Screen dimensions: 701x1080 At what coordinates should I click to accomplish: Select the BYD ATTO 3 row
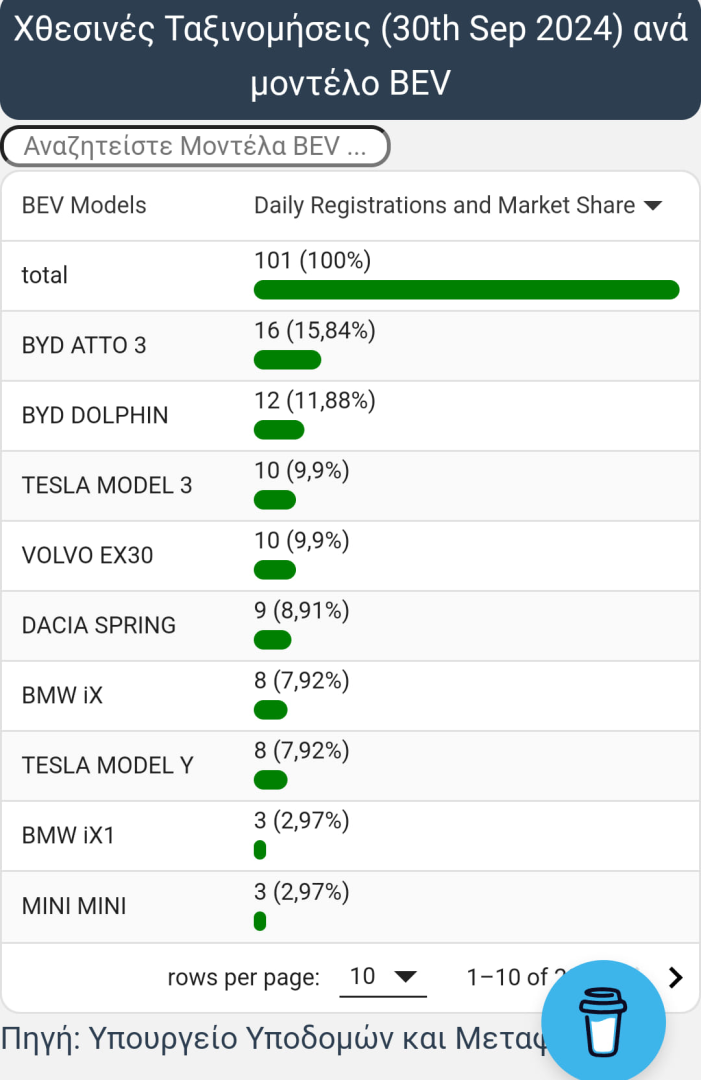coord(84,346)
